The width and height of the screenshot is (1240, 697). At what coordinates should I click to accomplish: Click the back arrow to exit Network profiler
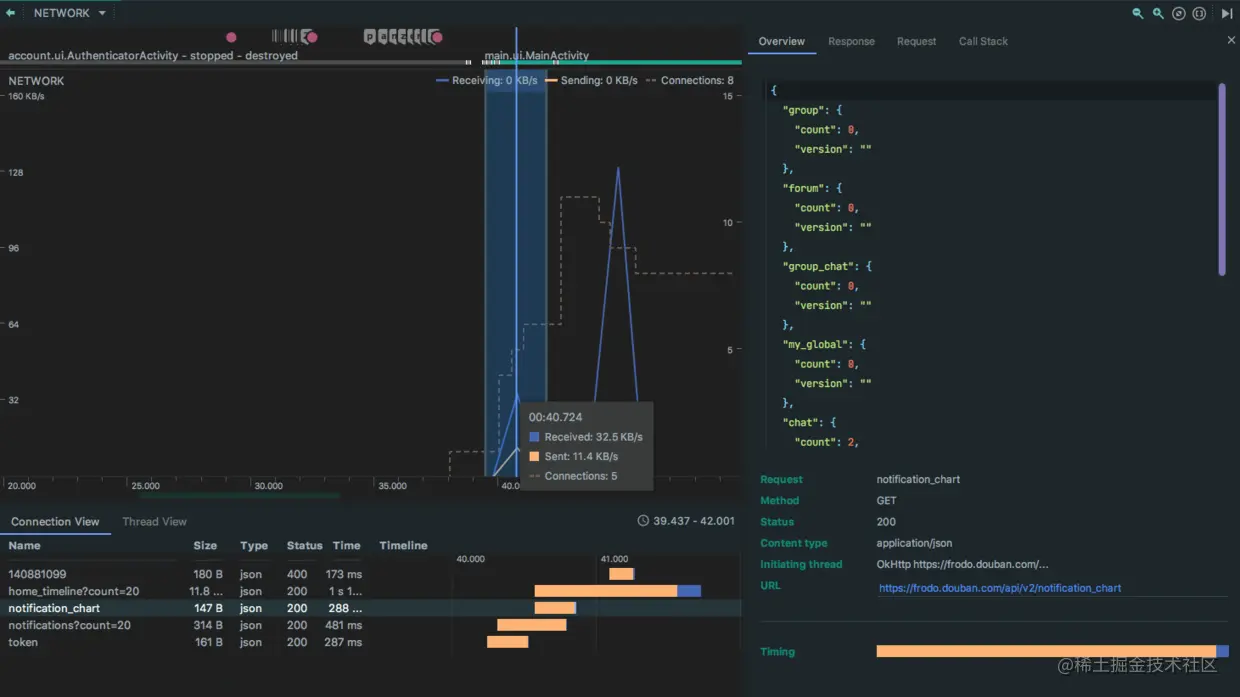(x=12, y=13)
